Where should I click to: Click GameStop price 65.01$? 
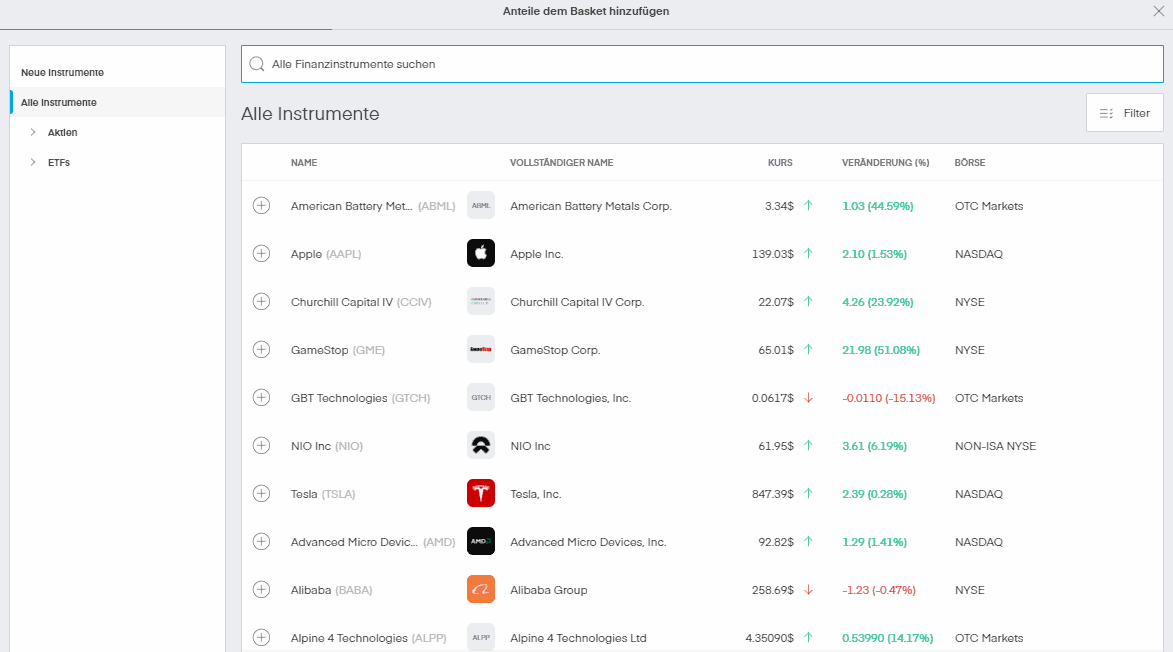tap(776, 350)
